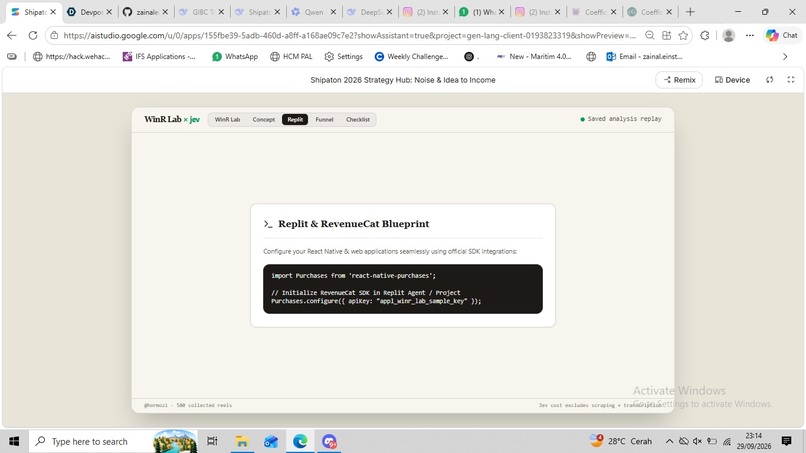Screen dimensions: 806x453
Task: Open the apps grid icon in address bar
Action: 666,35
